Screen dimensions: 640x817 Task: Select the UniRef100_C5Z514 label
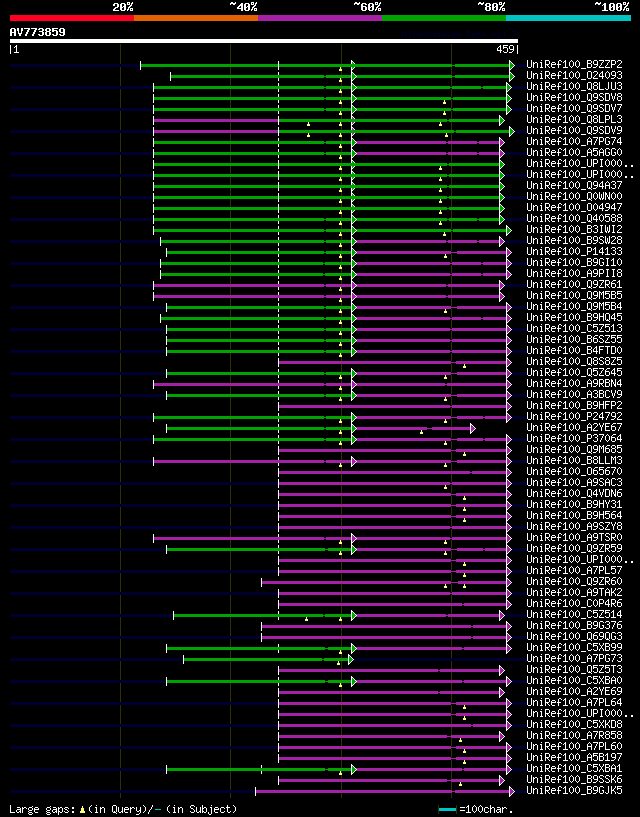[x=574, y=615]
